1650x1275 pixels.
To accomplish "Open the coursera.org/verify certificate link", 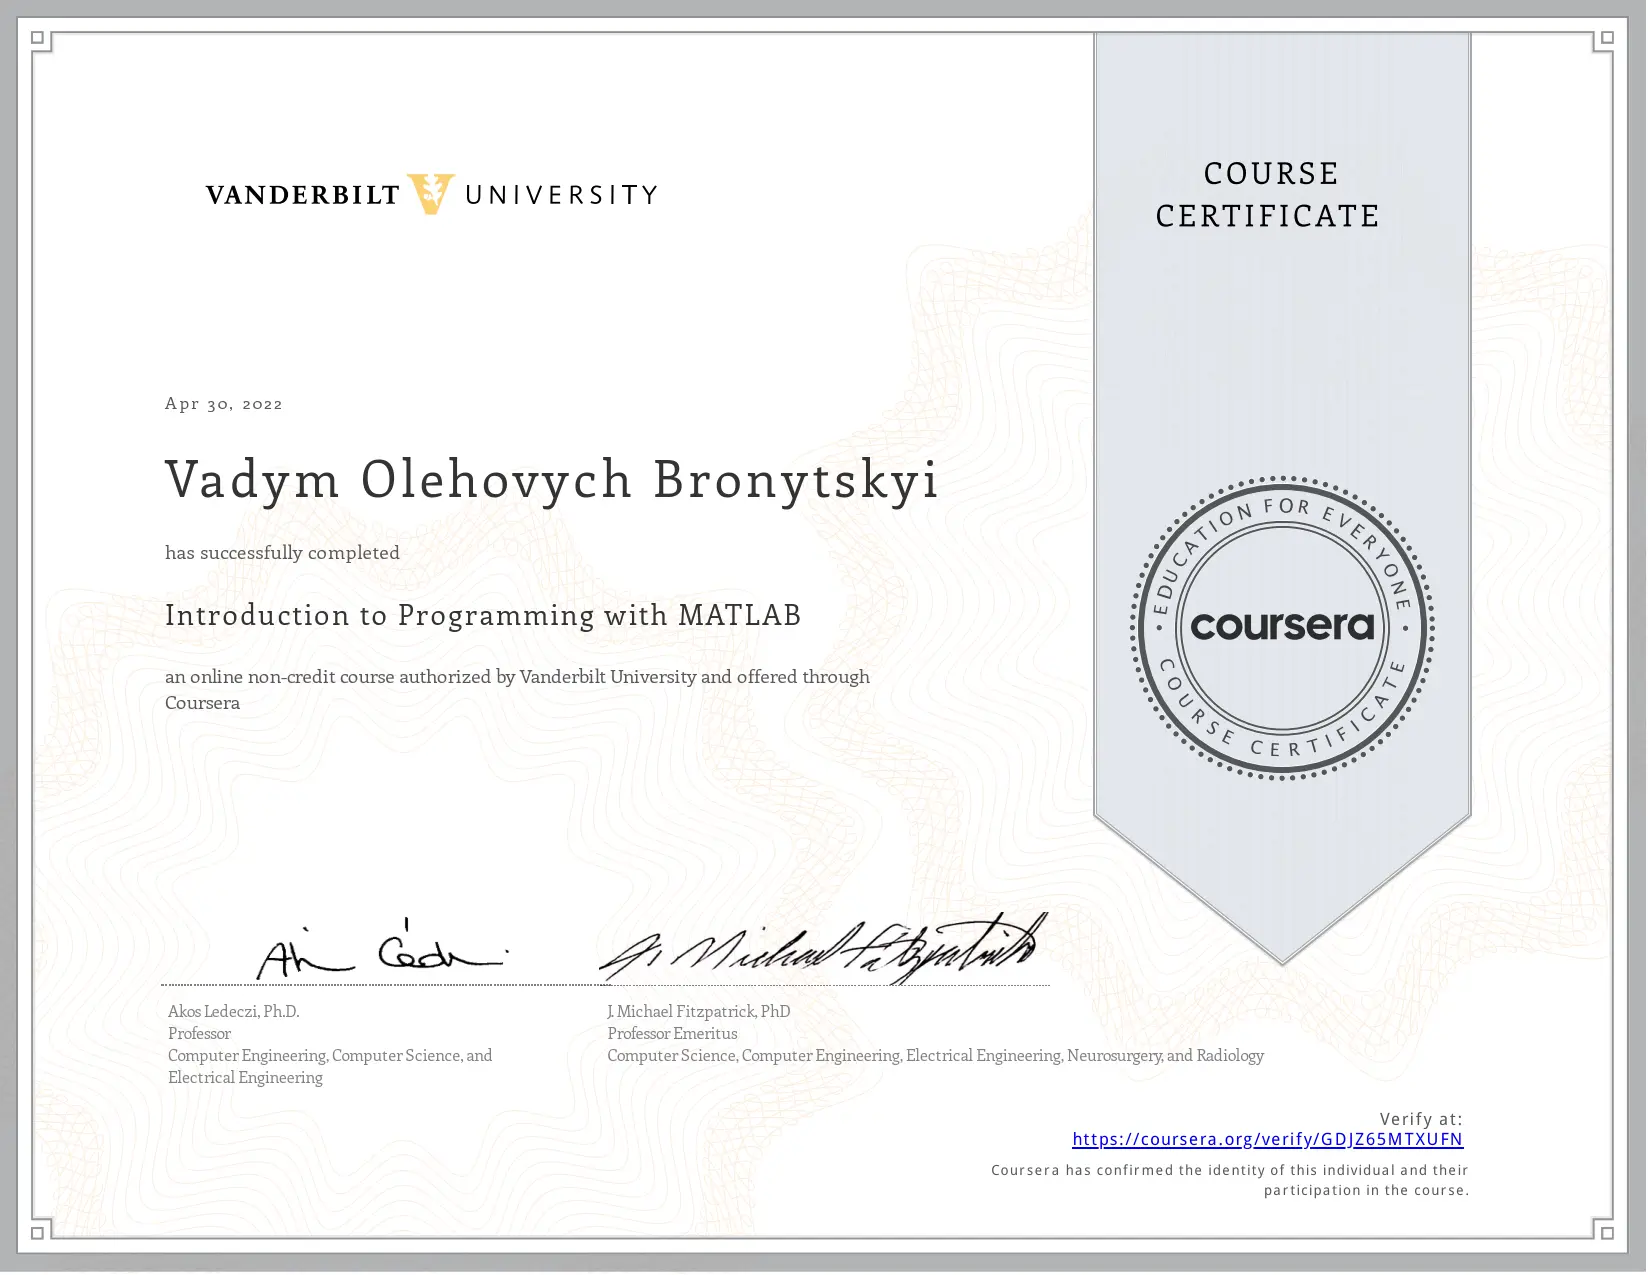I will click(x=1267, y=1139).
